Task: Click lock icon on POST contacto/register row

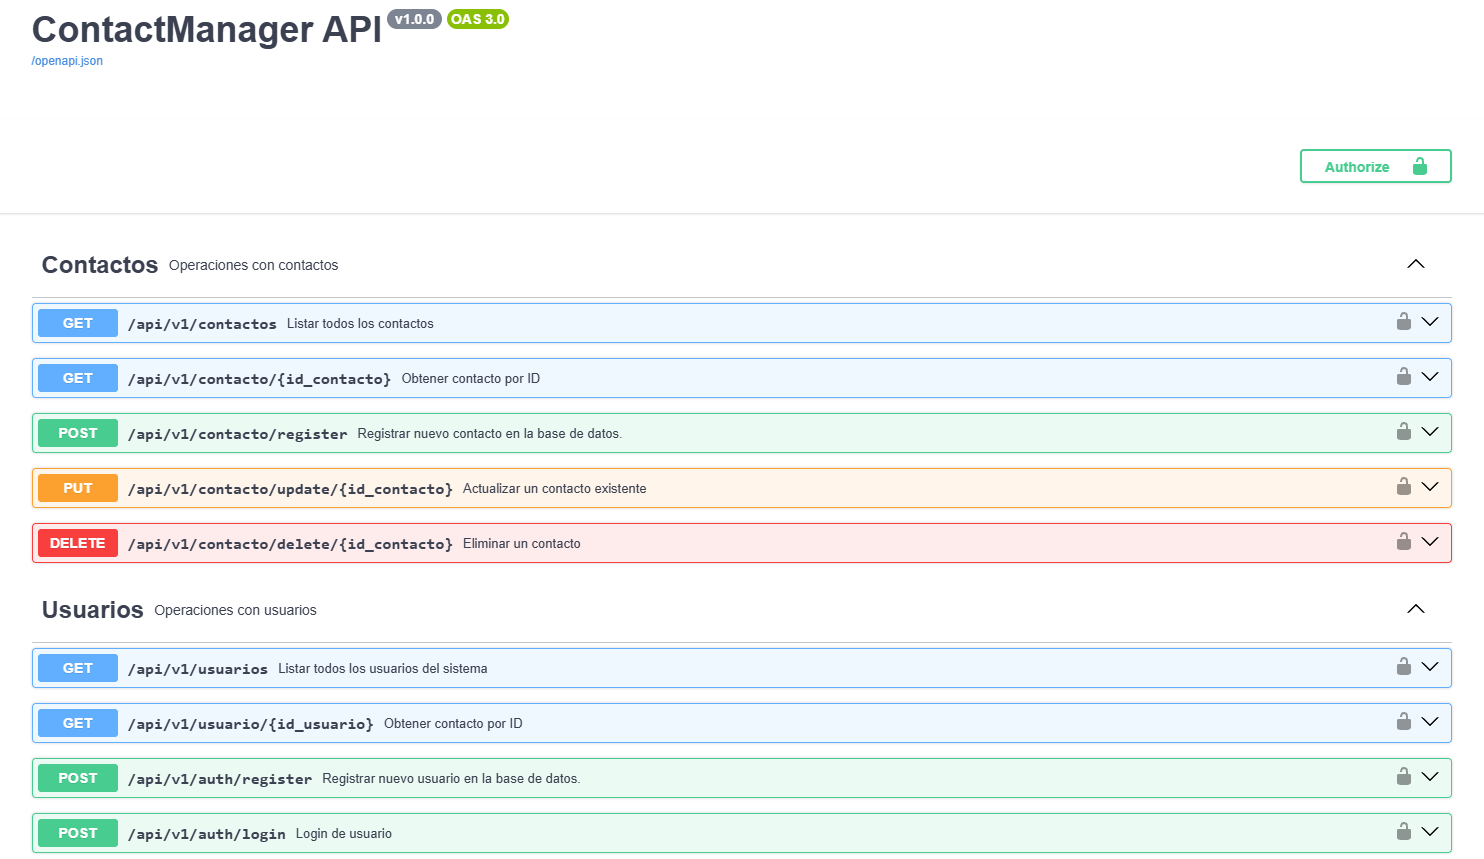Action: 1404,432
